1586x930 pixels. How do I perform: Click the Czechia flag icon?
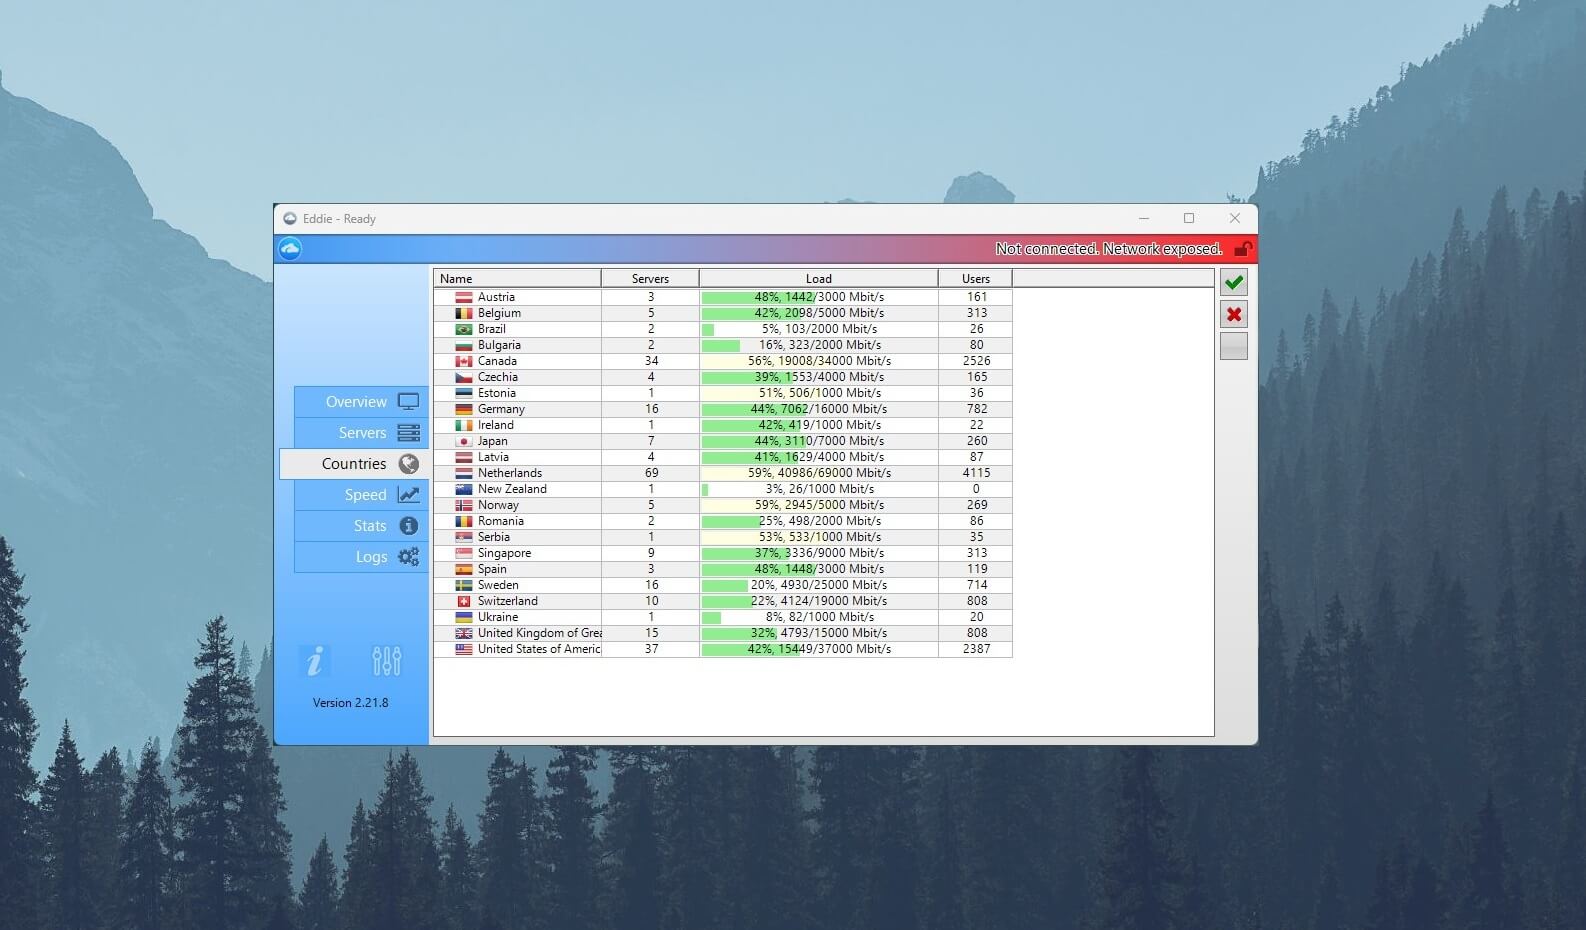[x=464, y=377]
